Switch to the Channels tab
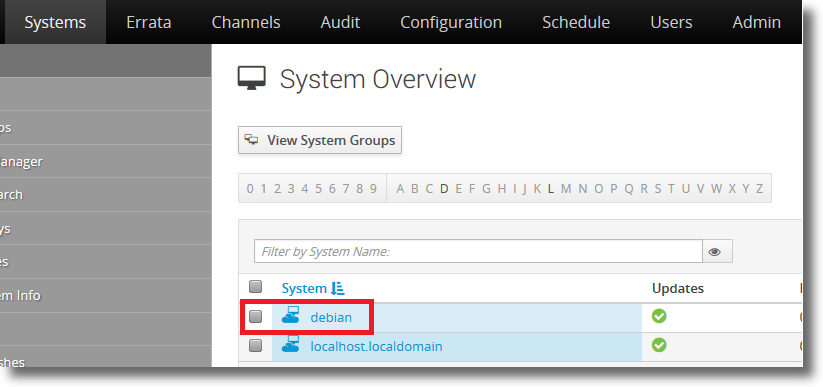This screenshot has width=823, height=387. click(x=246, y=22)
